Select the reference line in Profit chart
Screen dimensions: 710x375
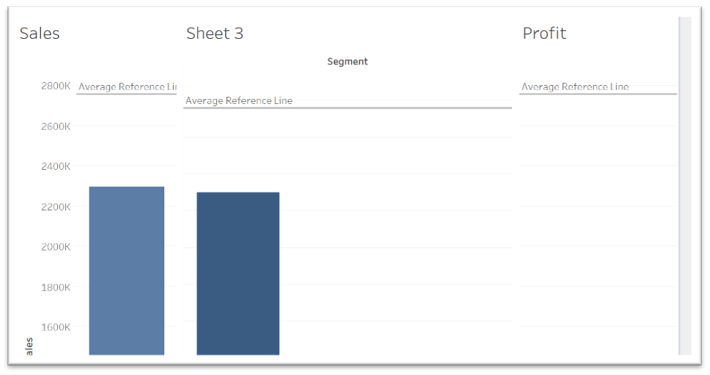coord(598,94)
